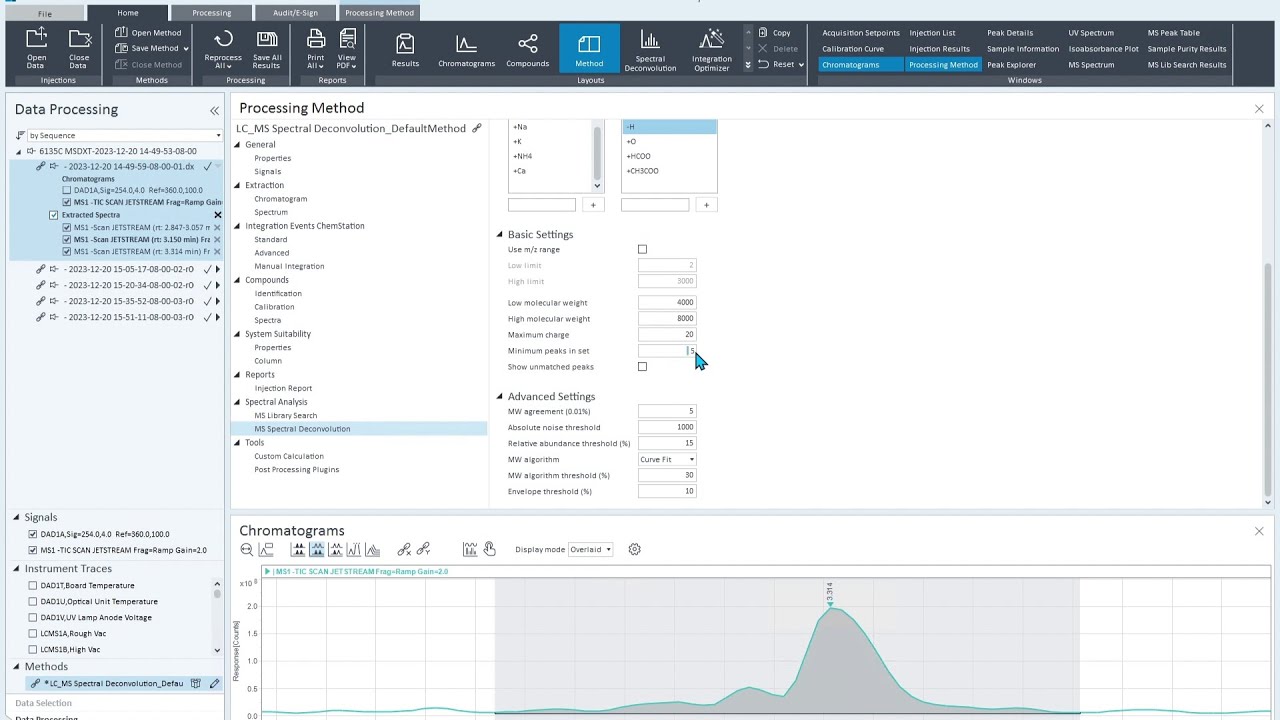Click the unlink X axis icon
This screenshot has height=720, width=1280.
point(404,549)
